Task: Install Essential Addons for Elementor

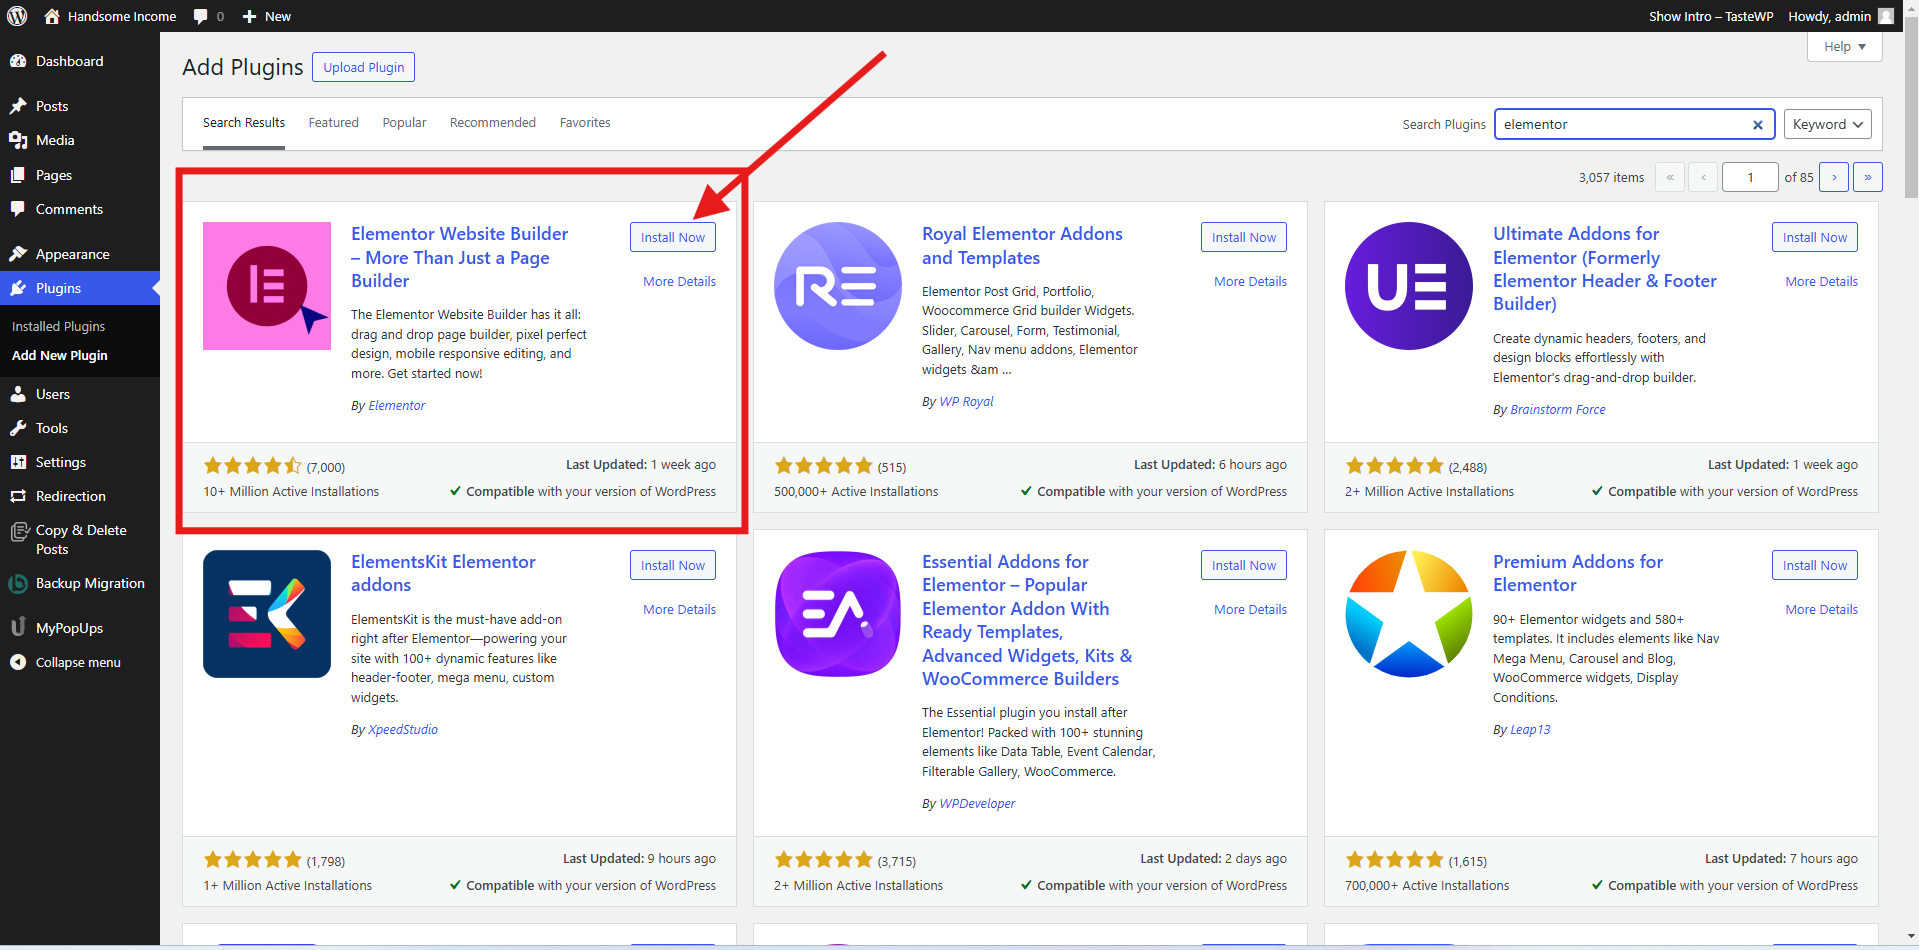Action: click(1244, 565)
